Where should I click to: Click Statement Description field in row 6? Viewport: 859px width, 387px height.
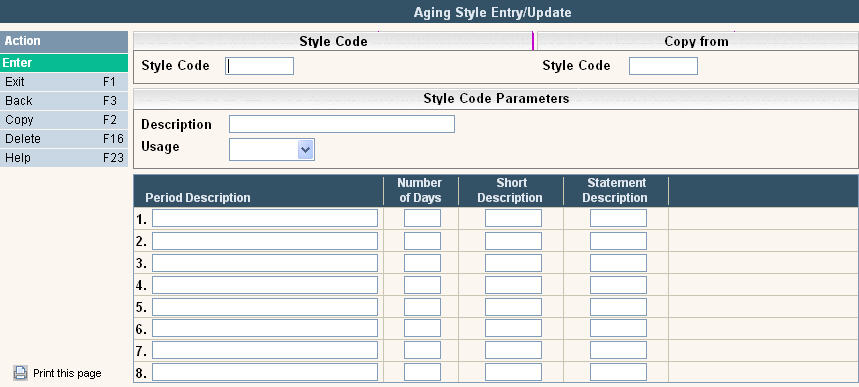[619, 328]
